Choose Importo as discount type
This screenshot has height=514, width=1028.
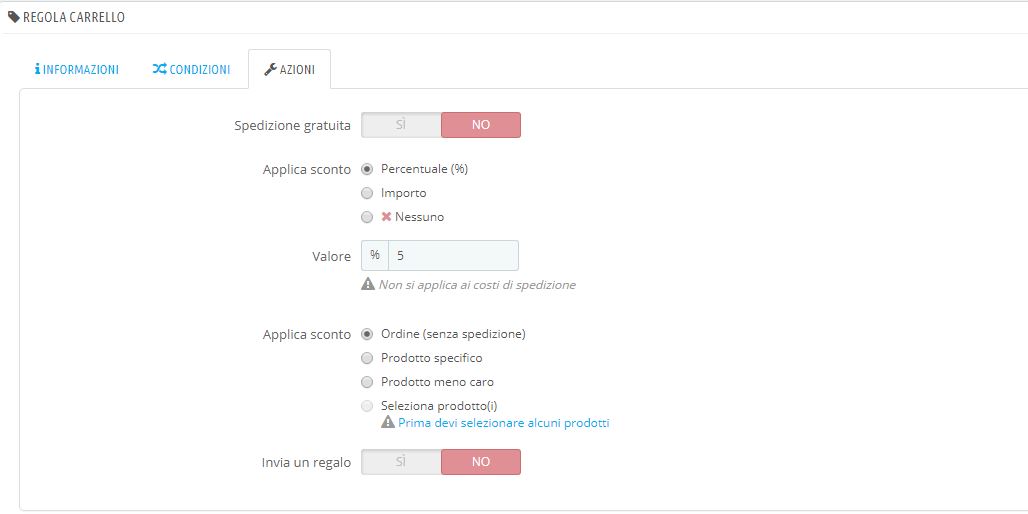(x=367, y=193)
